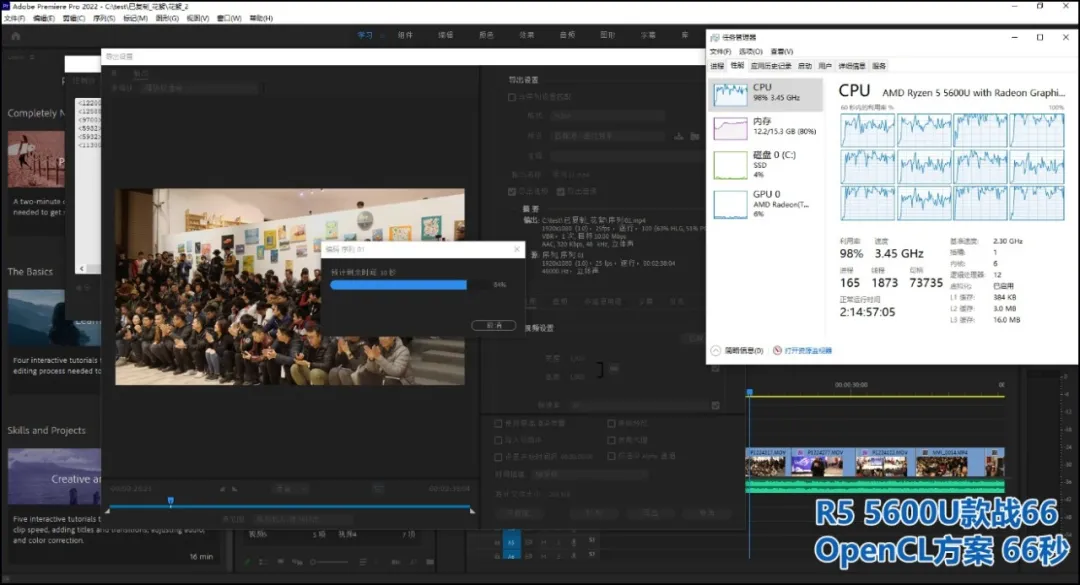Open the 窗口(W) menu in Premiere Pro
The image size is (1080, 585).
pos(229,19)
